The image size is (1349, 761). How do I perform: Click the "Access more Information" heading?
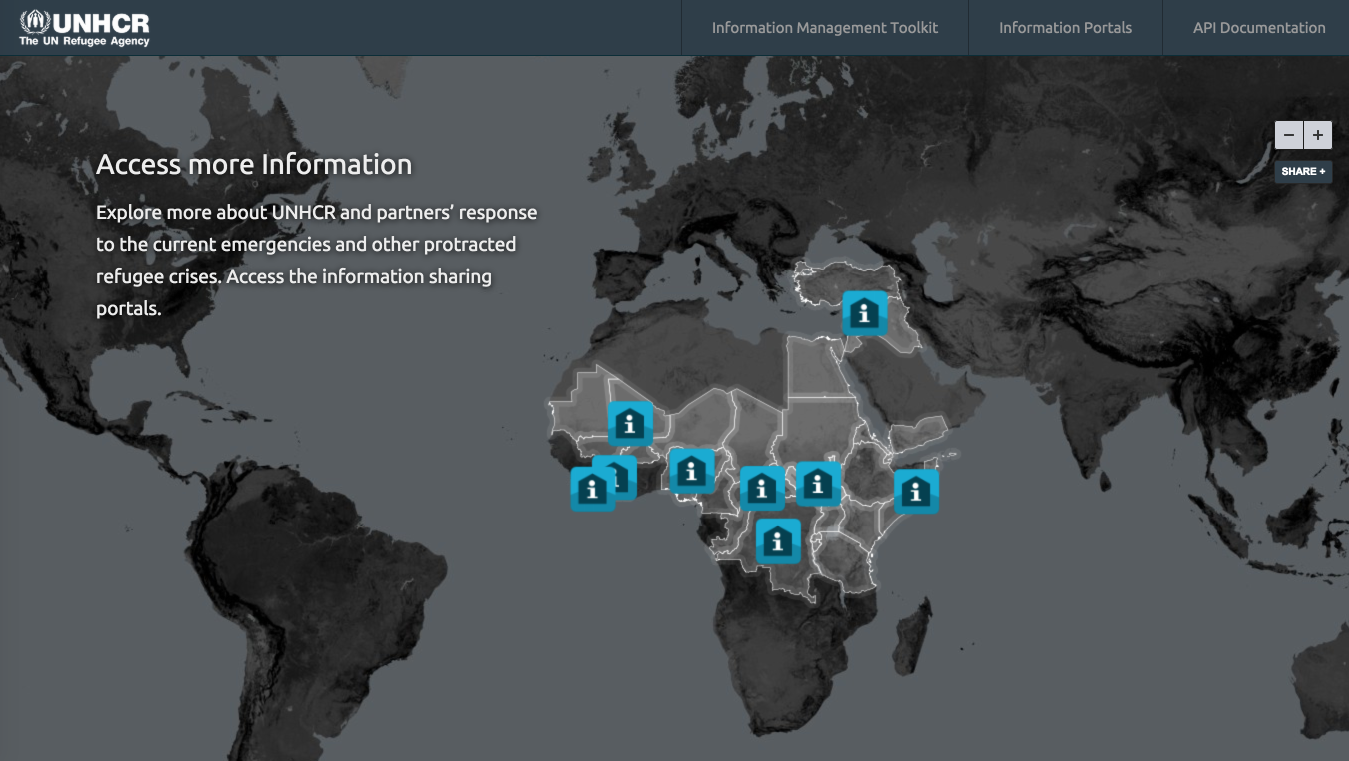[254, 165]
